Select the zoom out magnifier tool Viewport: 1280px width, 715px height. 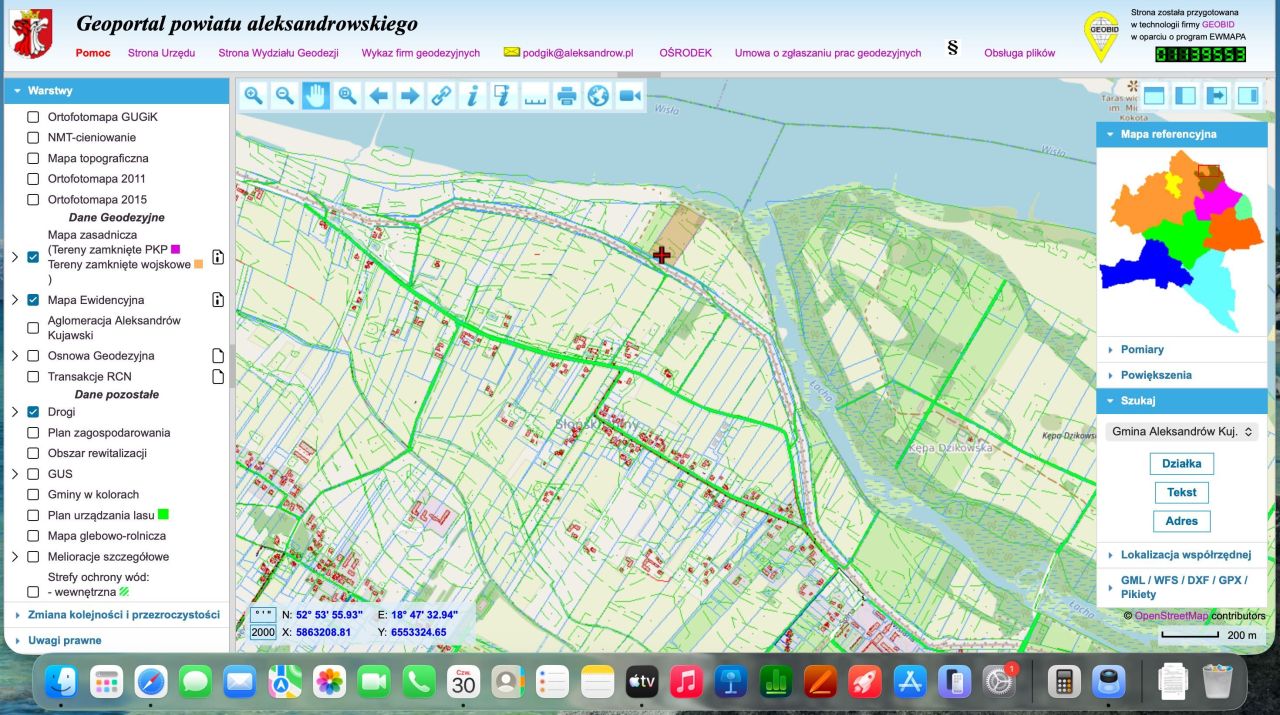pyautogui.click(x=285, y=96)
